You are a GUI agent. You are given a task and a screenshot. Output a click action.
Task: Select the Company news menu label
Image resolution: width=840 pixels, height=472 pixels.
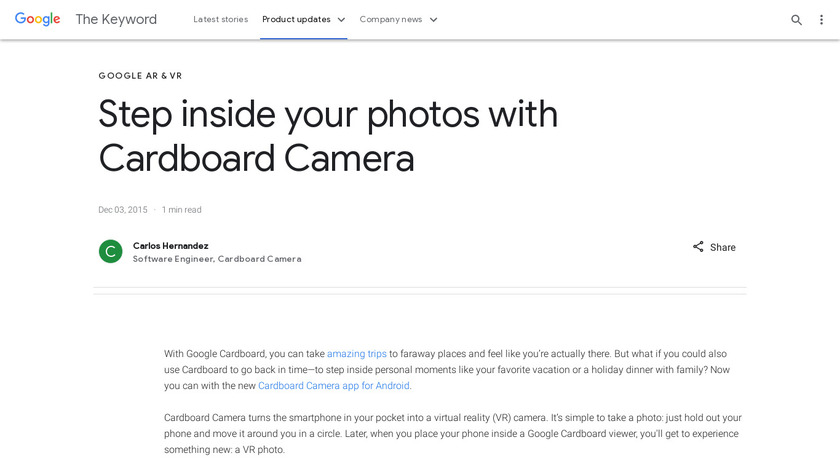(x=390, y=19)
